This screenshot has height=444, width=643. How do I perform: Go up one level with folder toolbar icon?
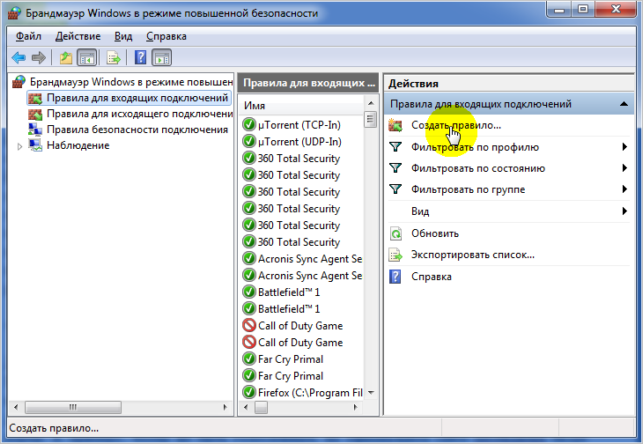point(66,57)
